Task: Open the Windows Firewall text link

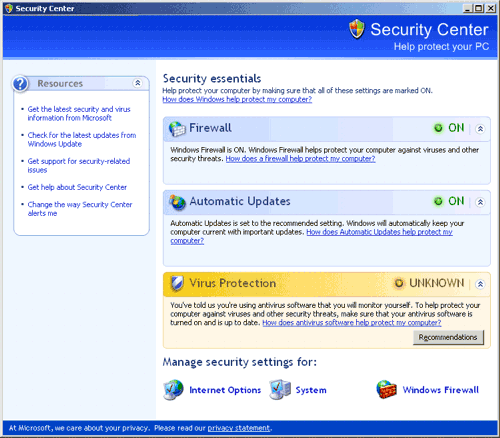Action: pos(441,390)
